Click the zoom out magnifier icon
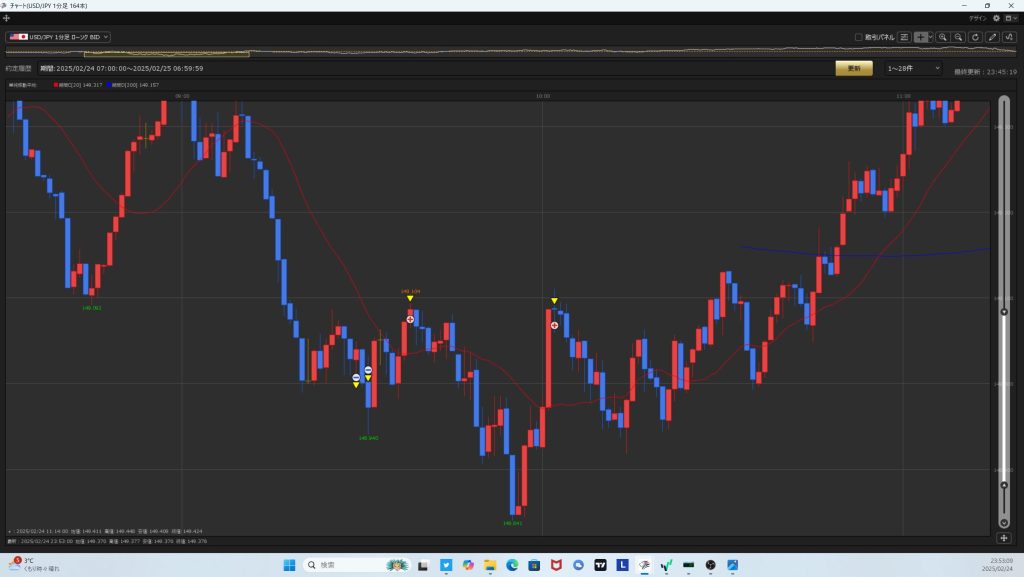1024x577 pixels. pos(959,37)
